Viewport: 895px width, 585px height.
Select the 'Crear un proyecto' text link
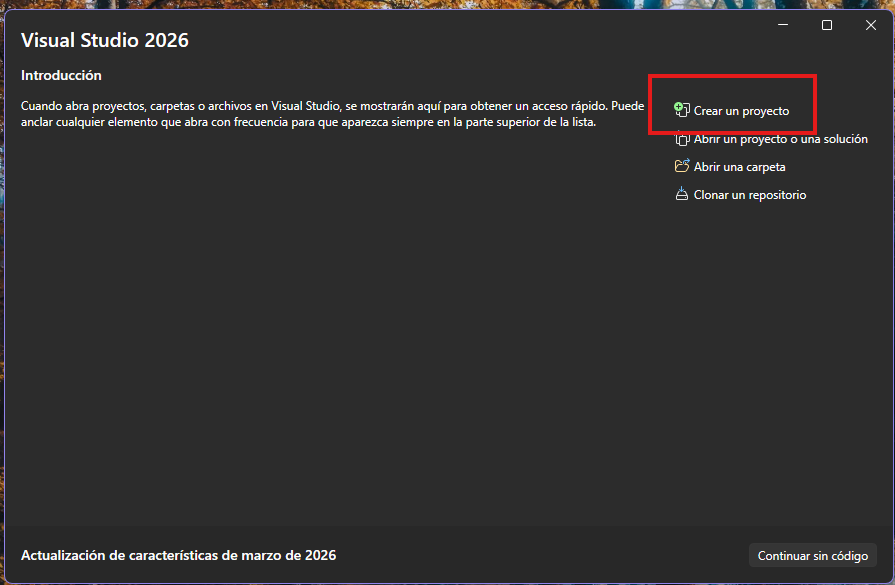[741, 111]
